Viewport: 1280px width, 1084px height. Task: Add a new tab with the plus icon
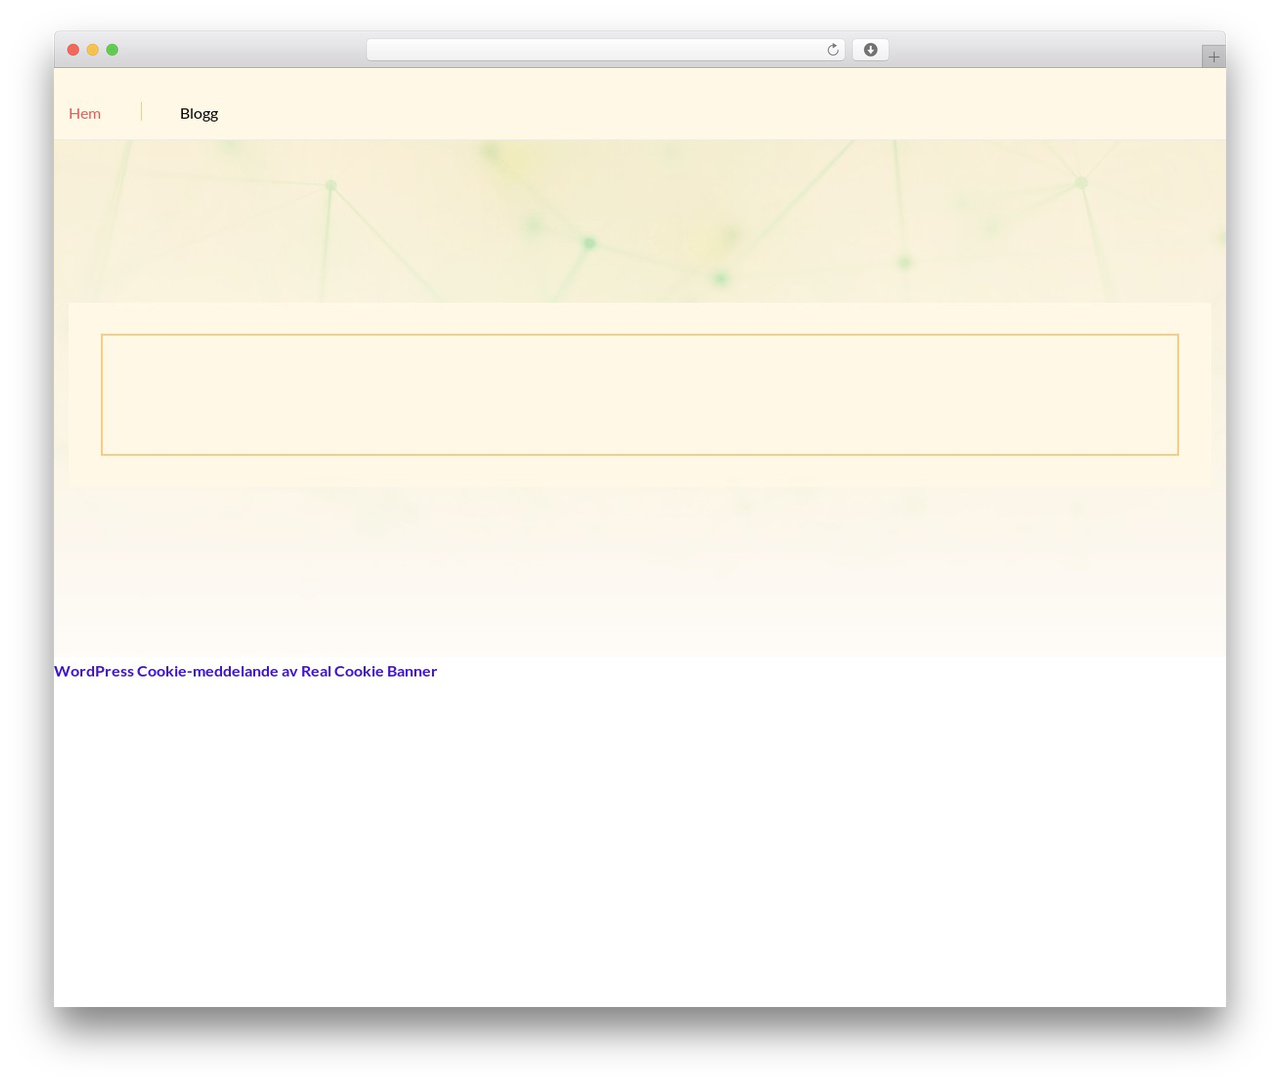click(1213, 57)
